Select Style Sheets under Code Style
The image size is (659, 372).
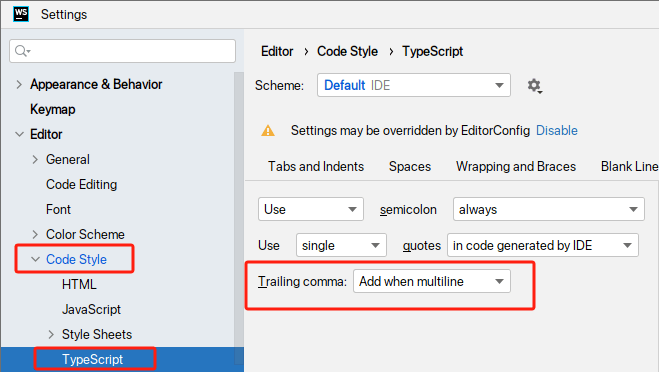(x=97, y=335)
